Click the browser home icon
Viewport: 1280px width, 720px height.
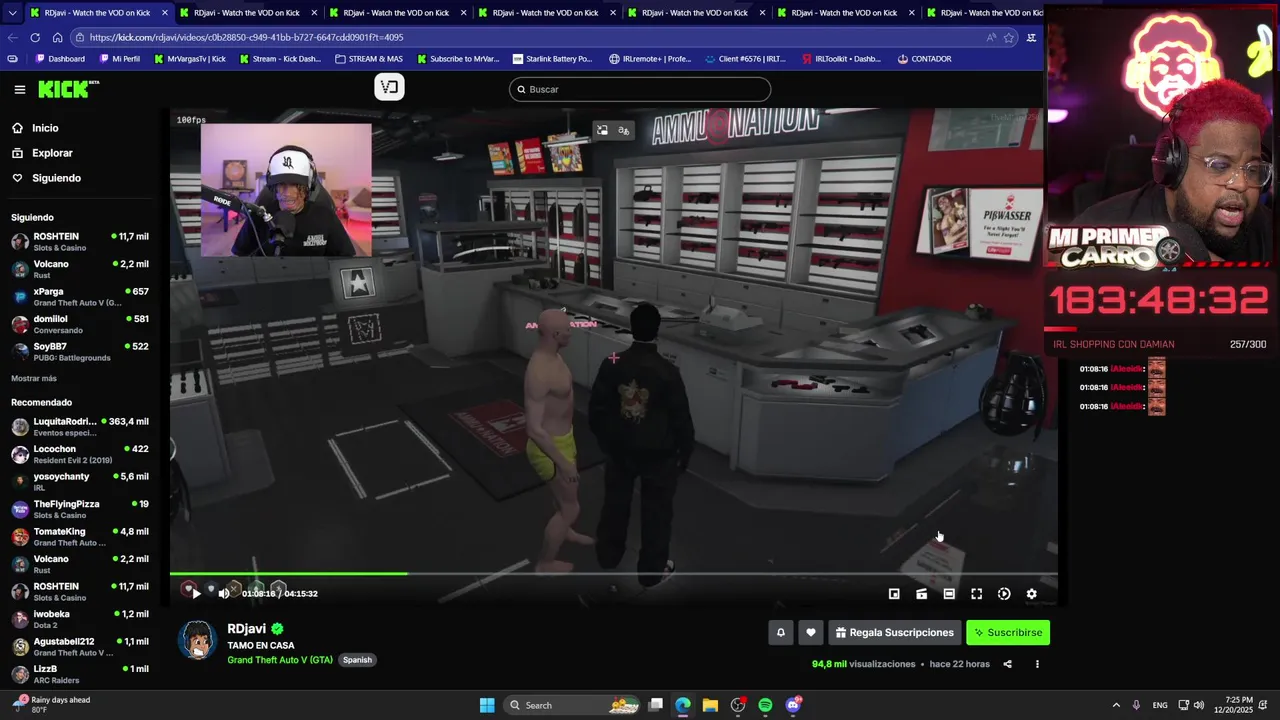point(57,37)
